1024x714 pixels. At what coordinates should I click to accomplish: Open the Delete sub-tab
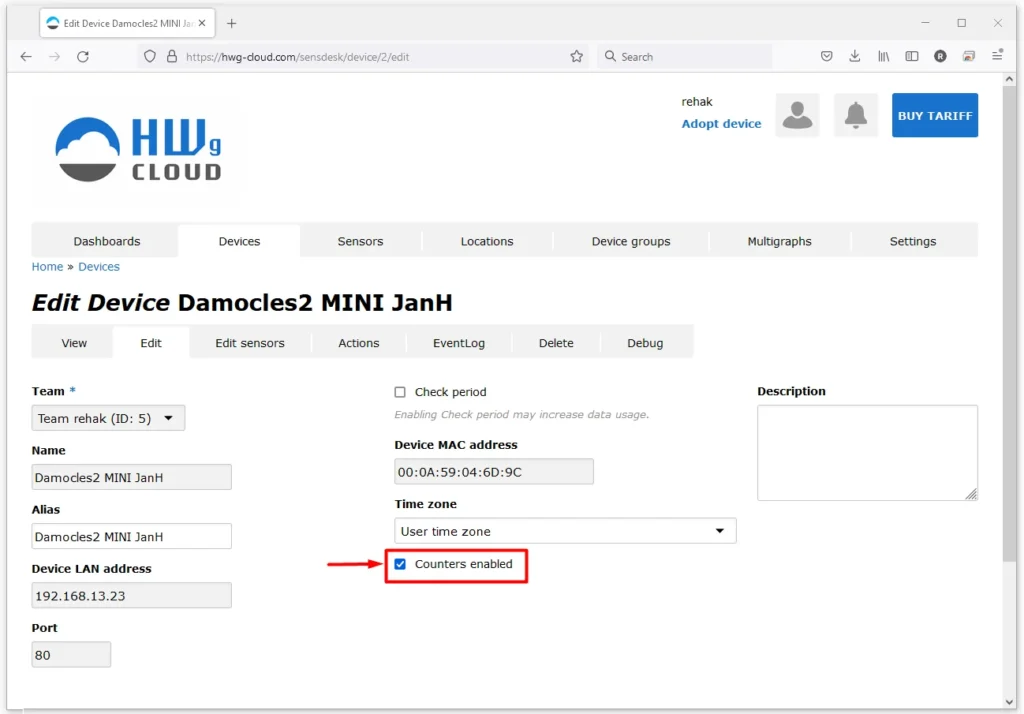point(556,343)
